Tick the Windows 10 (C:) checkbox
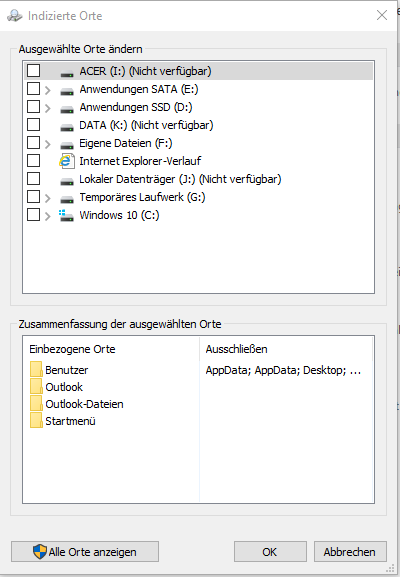This screenshot has height=577, width=400. (33, 215)
